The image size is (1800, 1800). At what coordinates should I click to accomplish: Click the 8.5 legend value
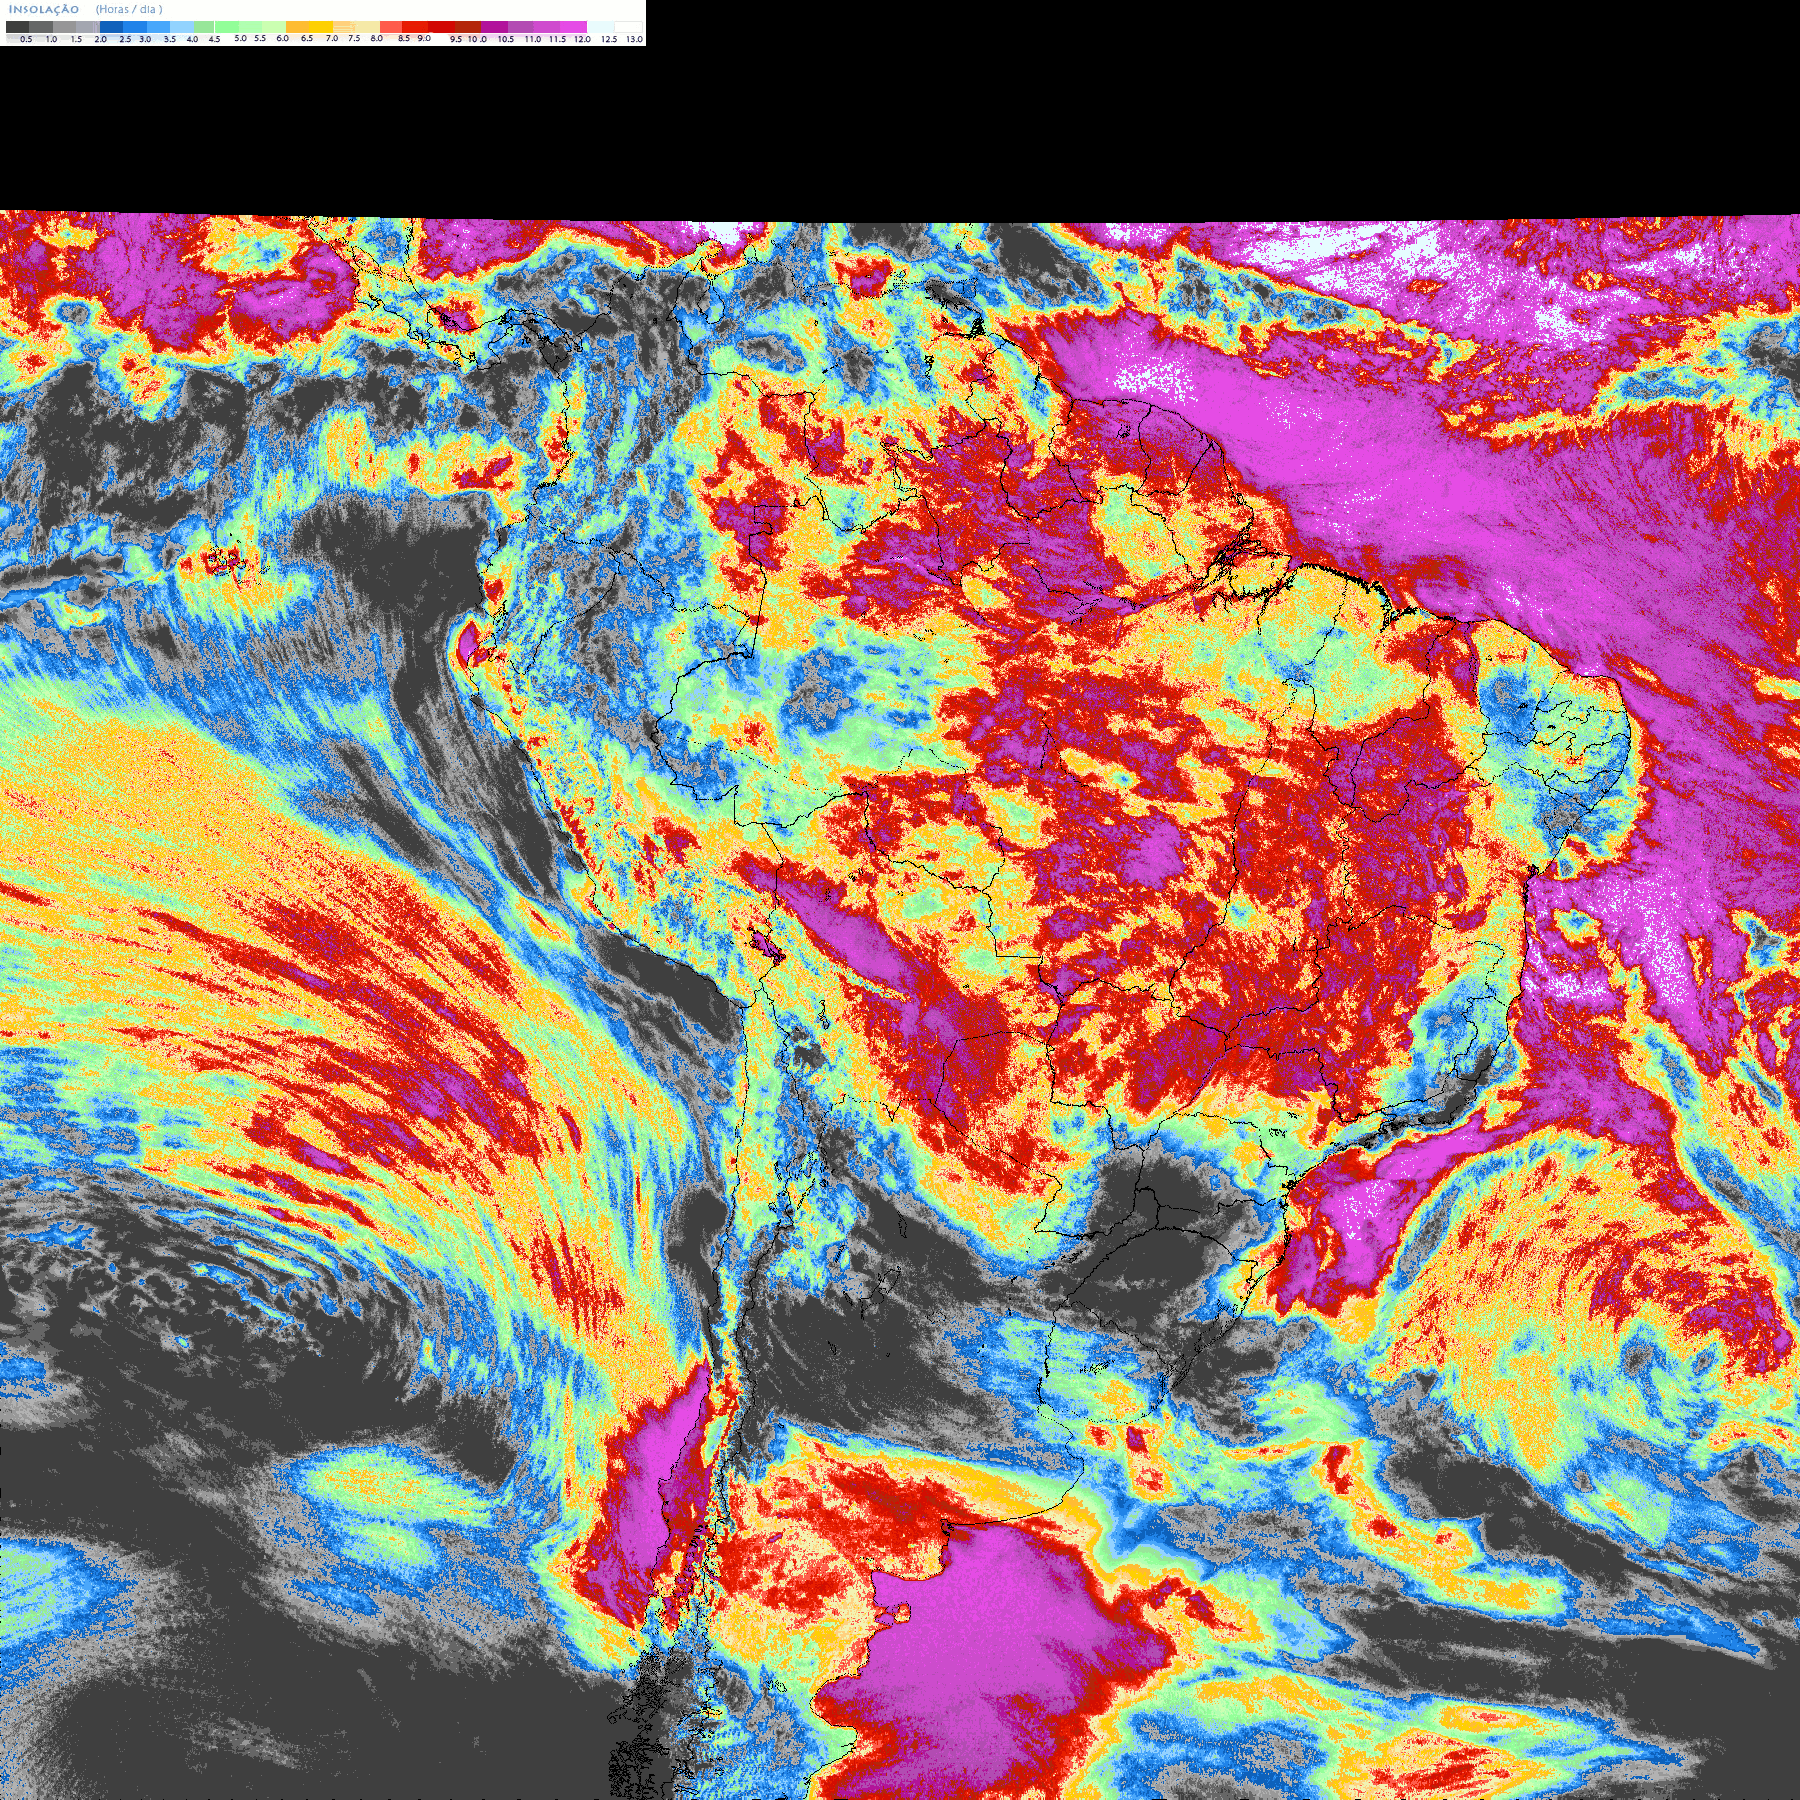pos(404,38)
